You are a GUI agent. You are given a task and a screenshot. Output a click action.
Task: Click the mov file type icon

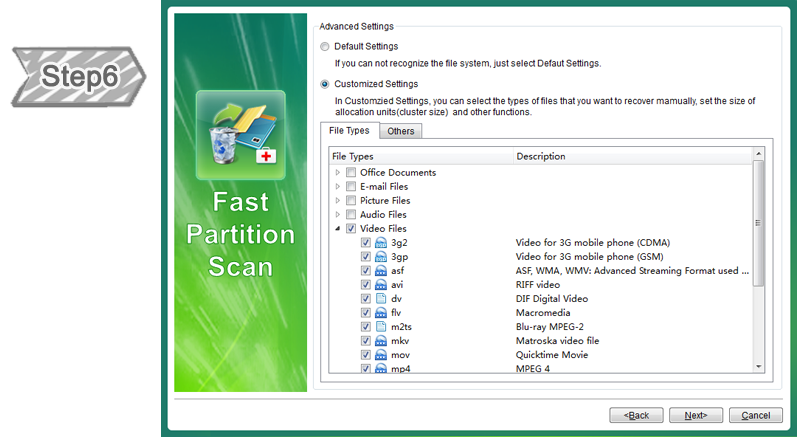click(x=380, y=355)
